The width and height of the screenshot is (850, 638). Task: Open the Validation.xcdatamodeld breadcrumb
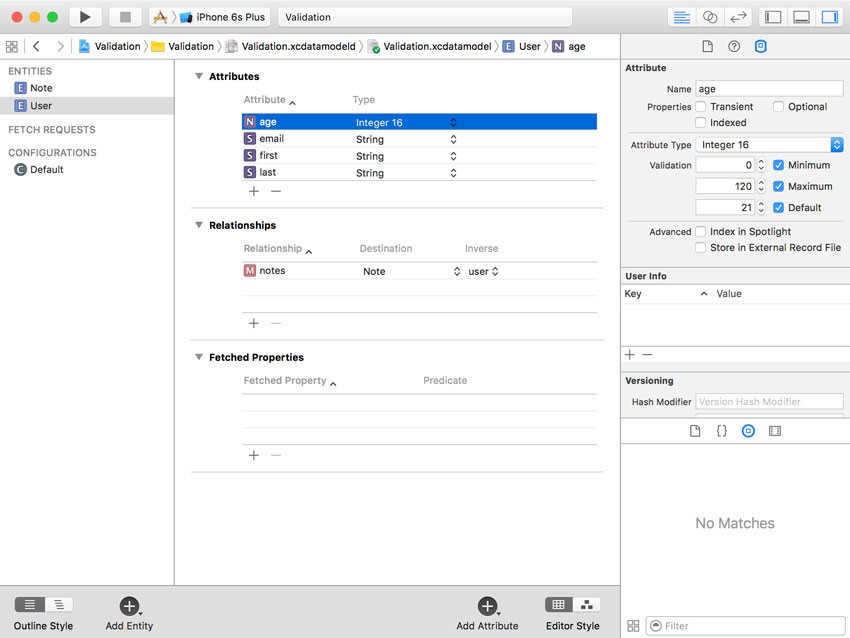pyautogui.click(x=291, y=47)
